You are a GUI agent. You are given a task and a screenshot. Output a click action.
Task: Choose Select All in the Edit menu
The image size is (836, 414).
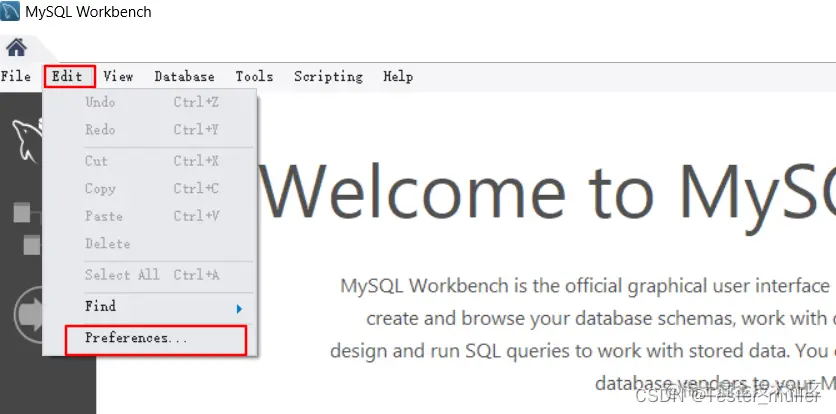tap(150, 275)
